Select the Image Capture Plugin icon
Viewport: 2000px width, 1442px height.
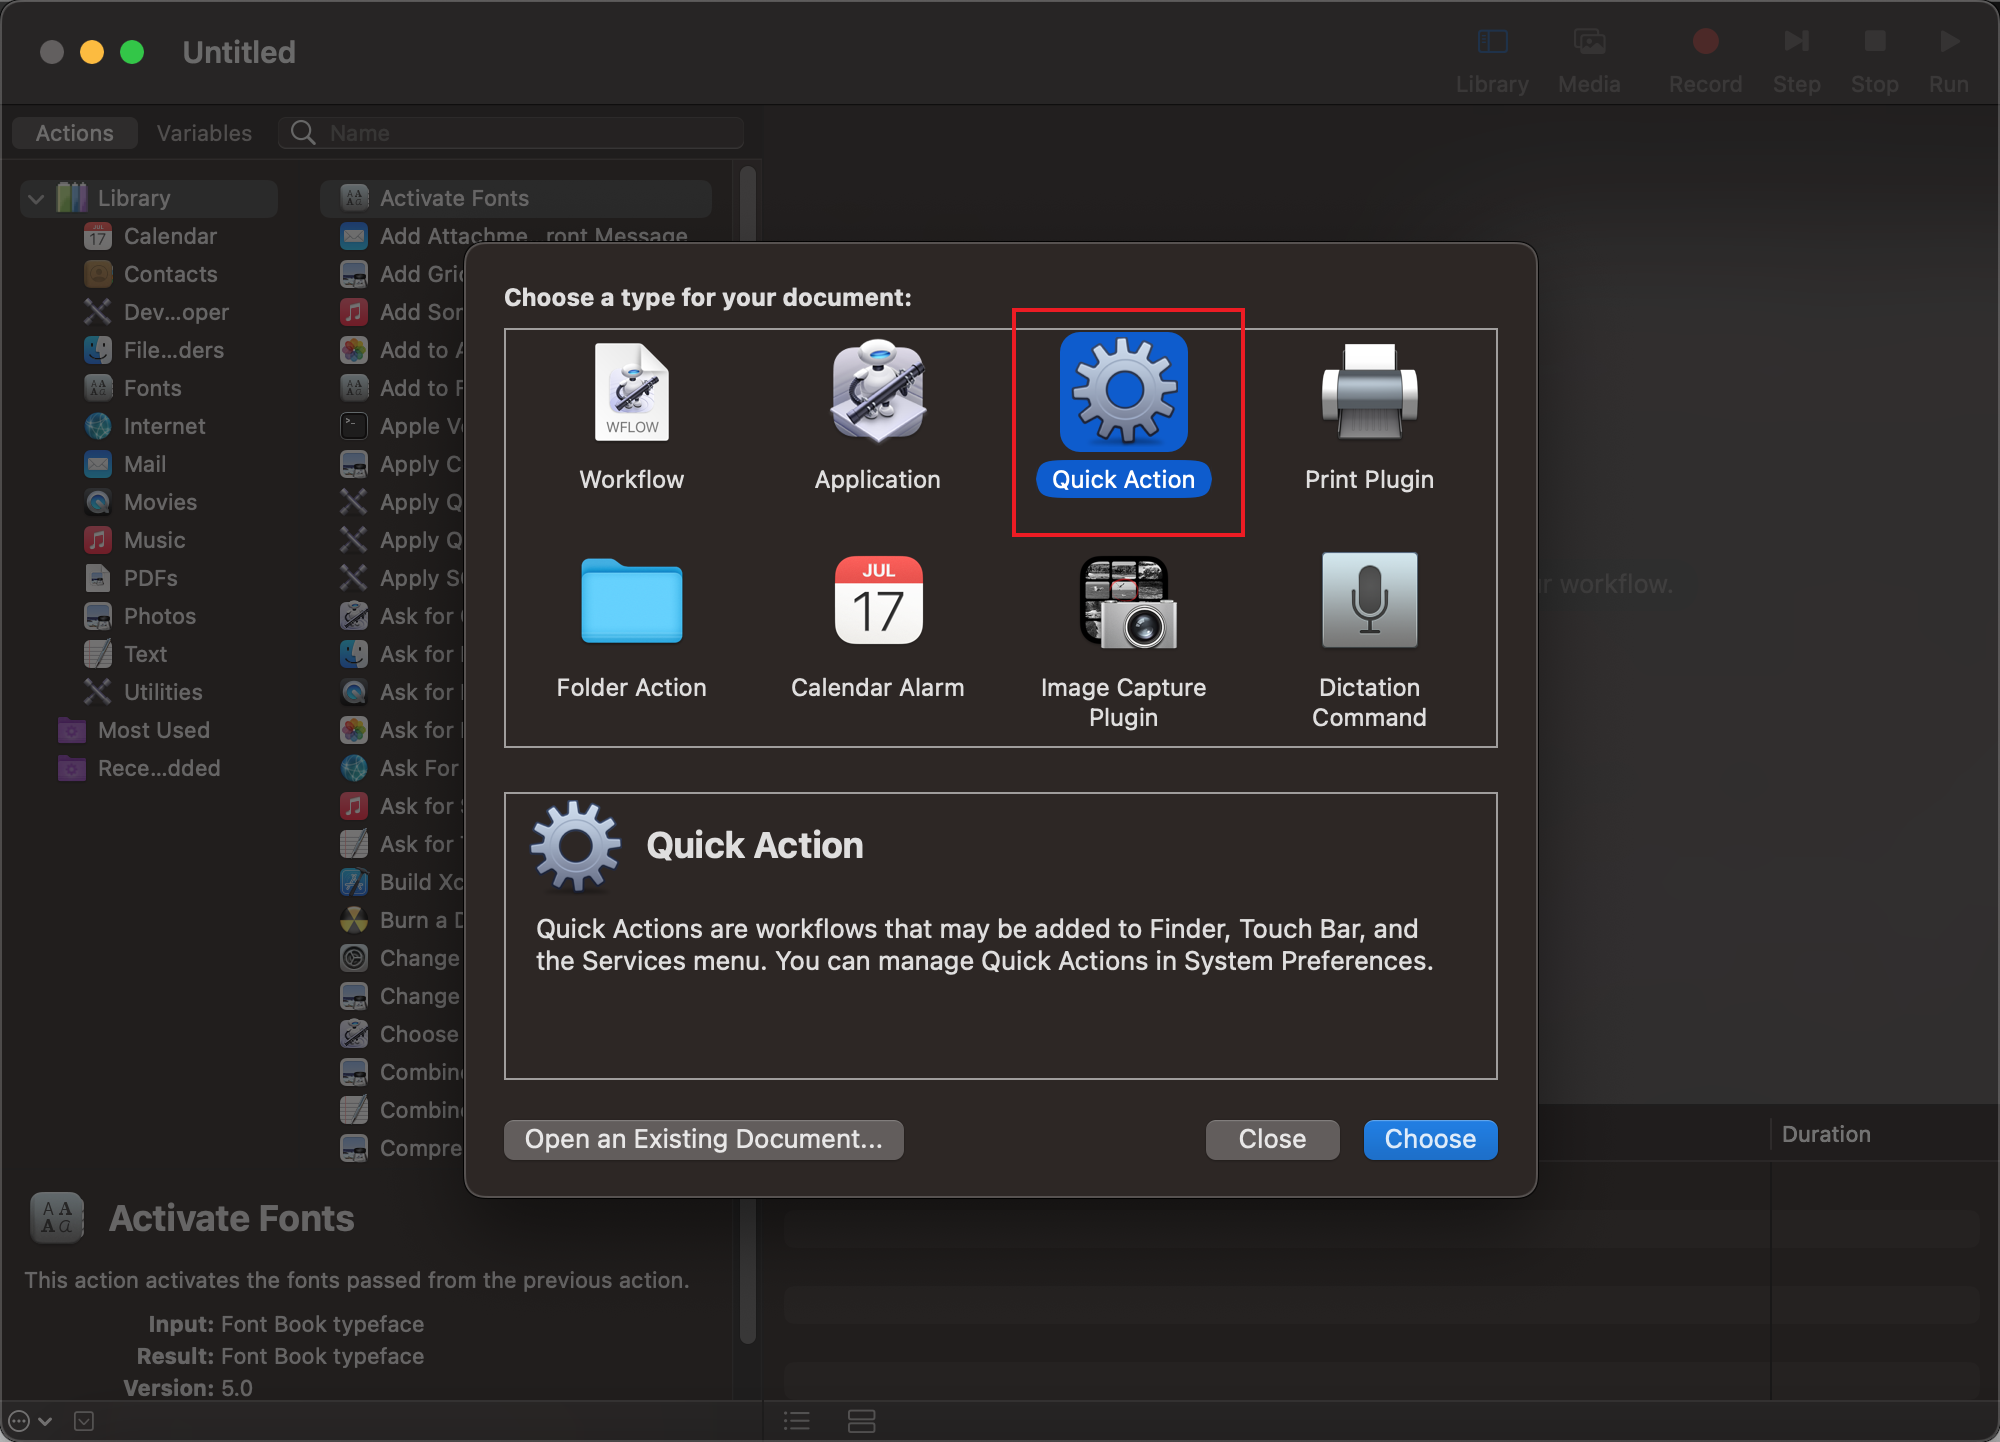1127,601
